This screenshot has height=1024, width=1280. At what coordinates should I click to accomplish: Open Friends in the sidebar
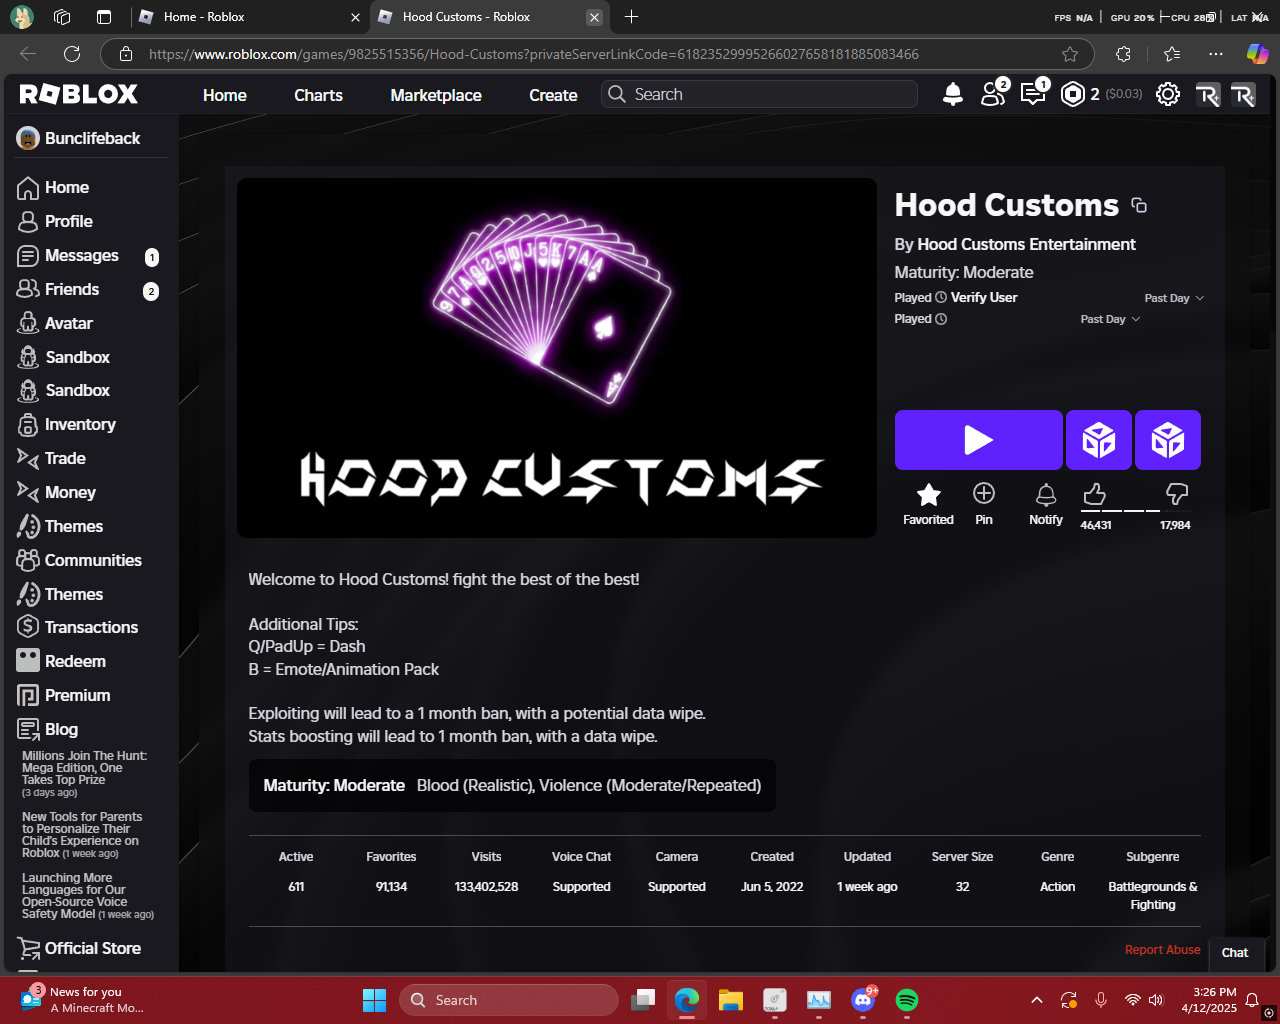click(72, 289)
